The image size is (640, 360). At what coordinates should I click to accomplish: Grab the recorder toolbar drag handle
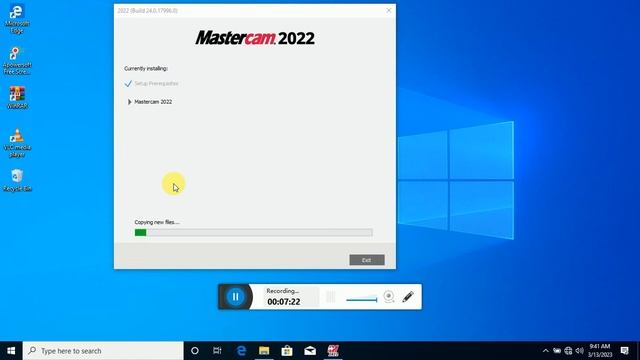[331, 297]
